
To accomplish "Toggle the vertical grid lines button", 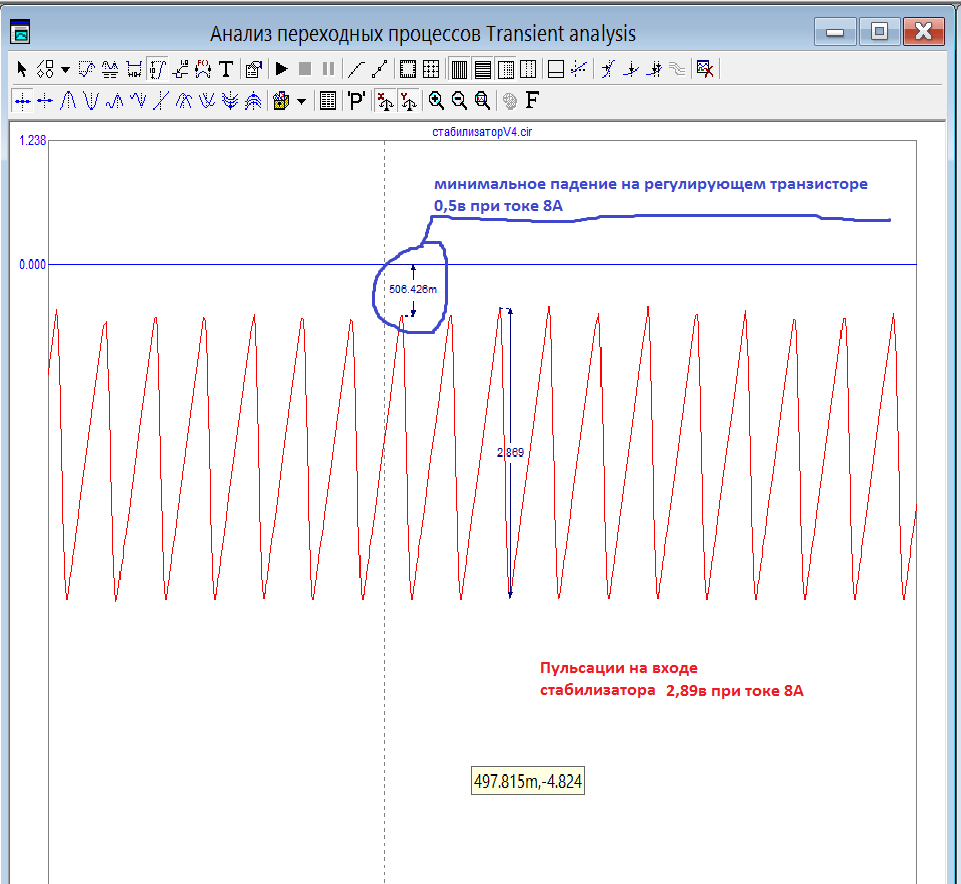I will 459,69.
